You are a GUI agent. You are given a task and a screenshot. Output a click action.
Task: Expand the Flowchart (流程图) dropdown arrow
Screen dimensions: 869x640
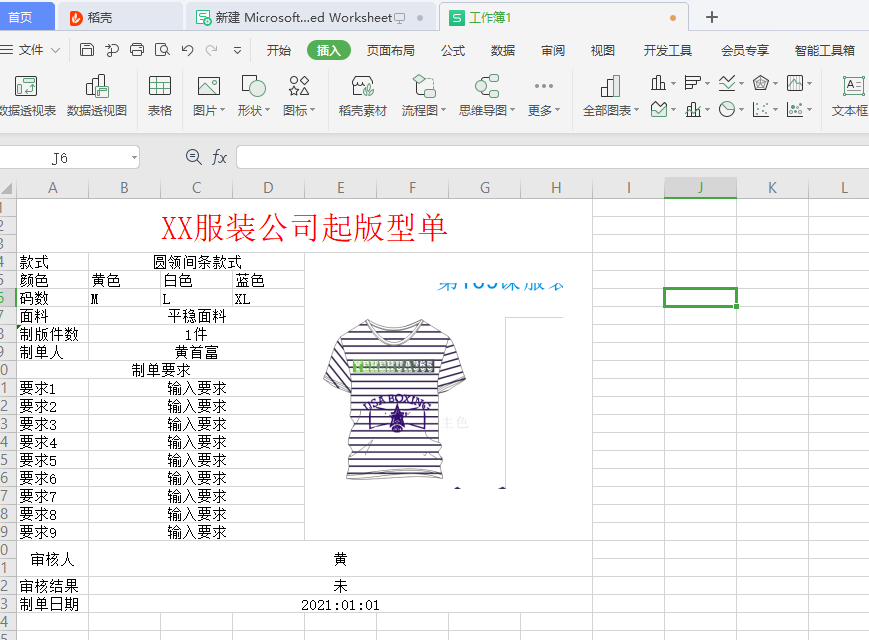(x=443, y=110)
